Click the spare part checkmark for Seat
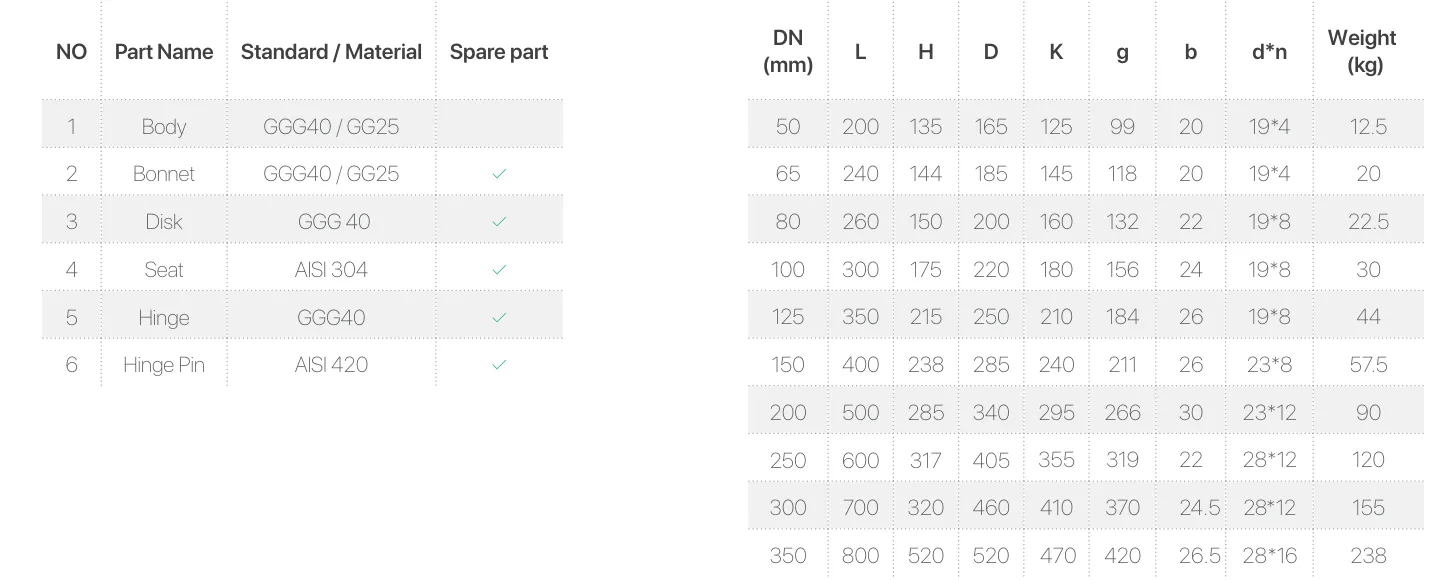Image resolution: width=1453 pixels, height=580 pixels. click(x=499, y=270)
